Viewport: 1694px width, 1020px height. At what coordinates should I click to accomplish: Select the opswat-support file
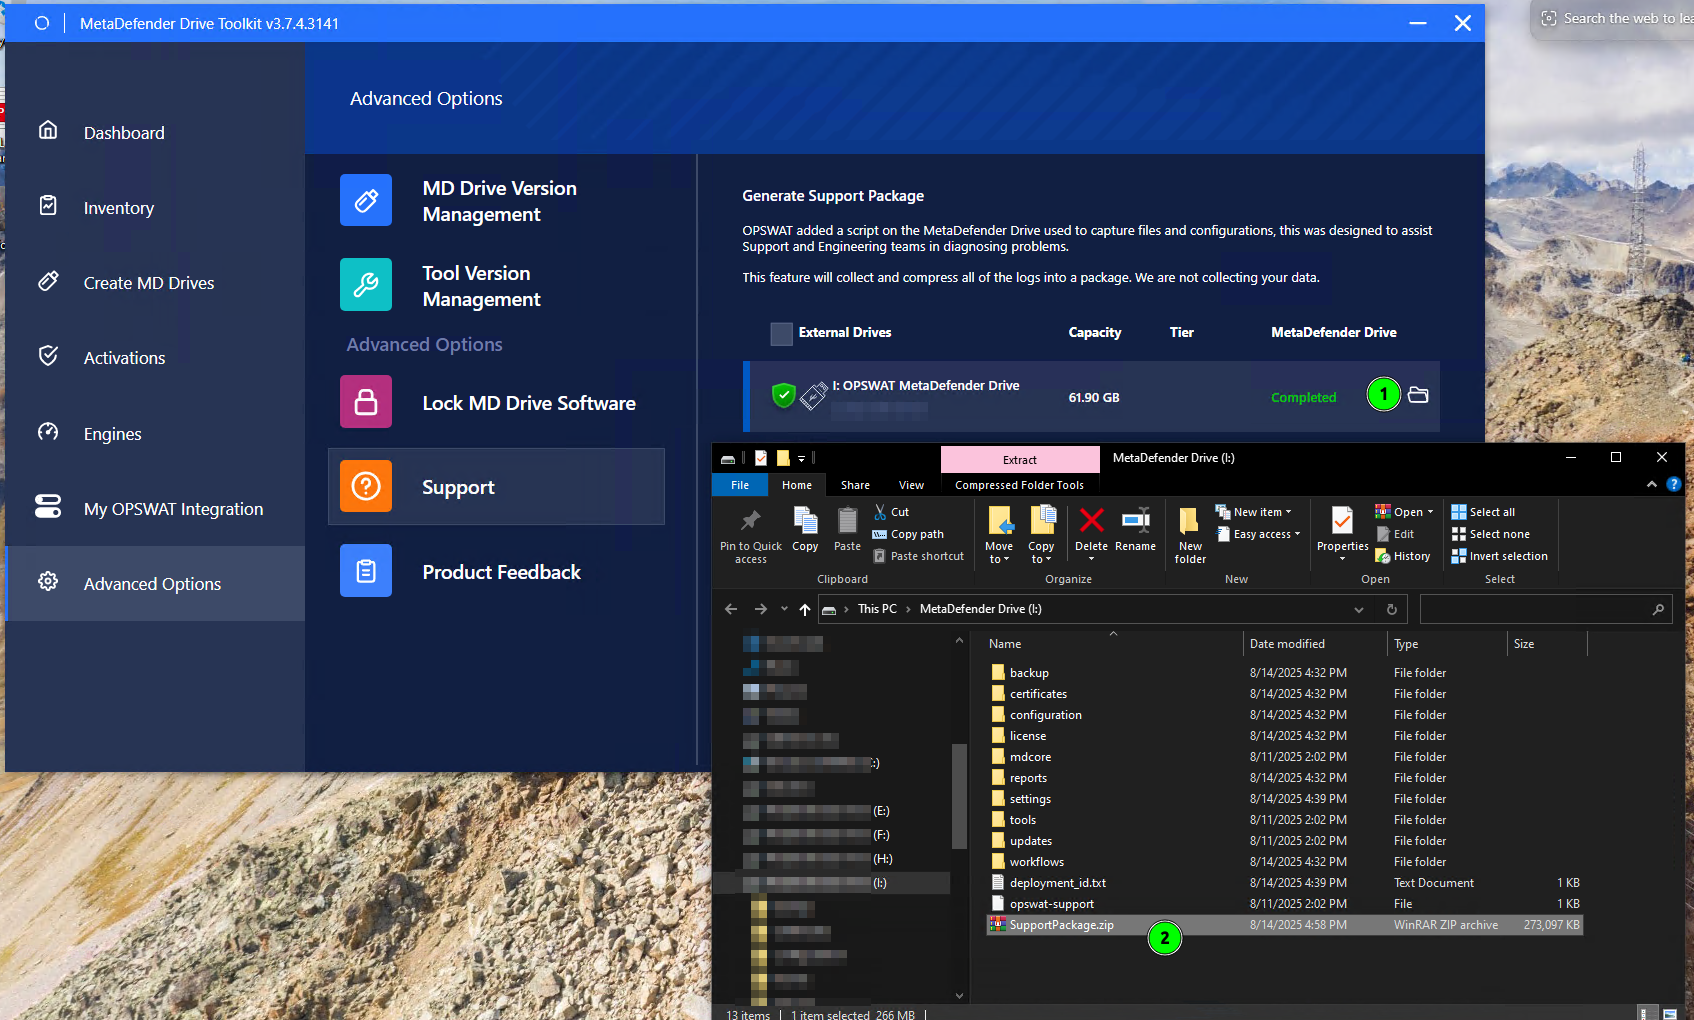1284,904
